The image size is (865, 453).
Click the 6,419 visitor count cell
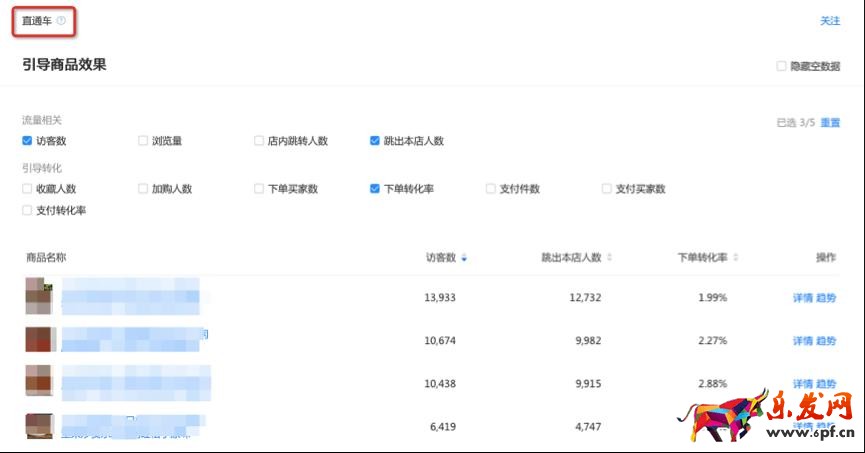click(443, 427)
